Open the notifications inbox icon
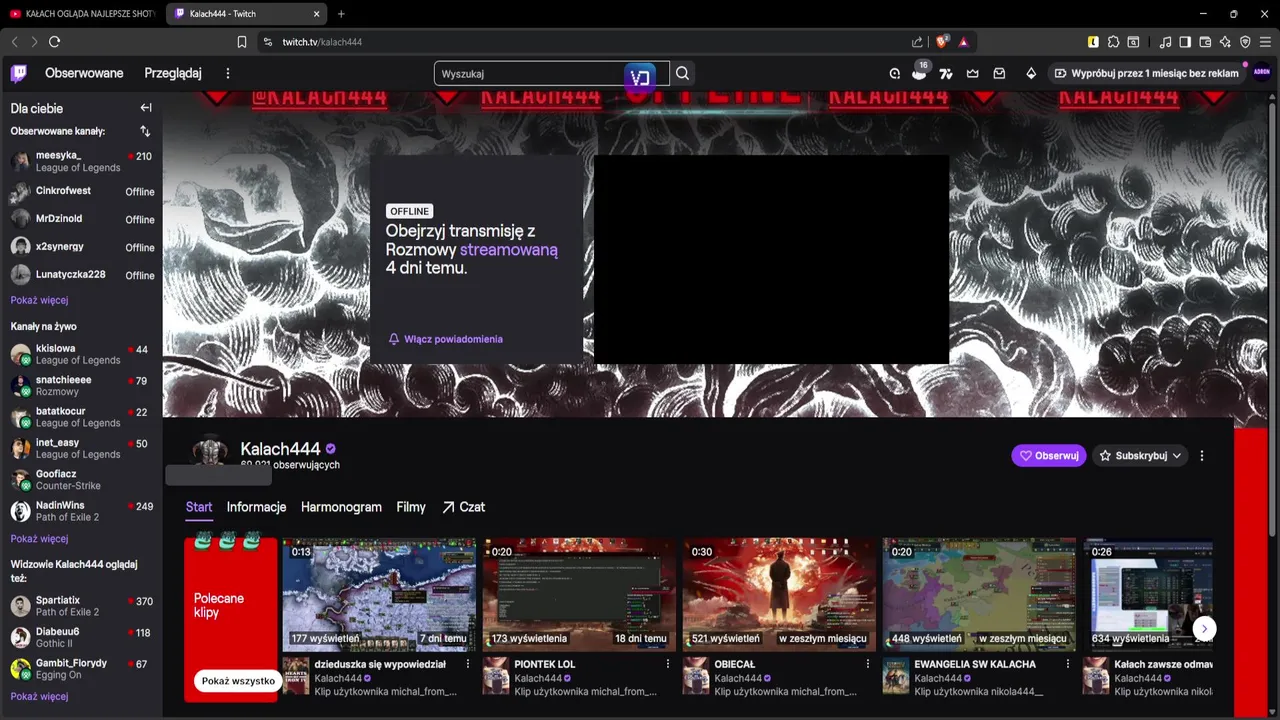The height and width of the screenshot is (720, 1280). pyautogui.click(x=999, y=73)
